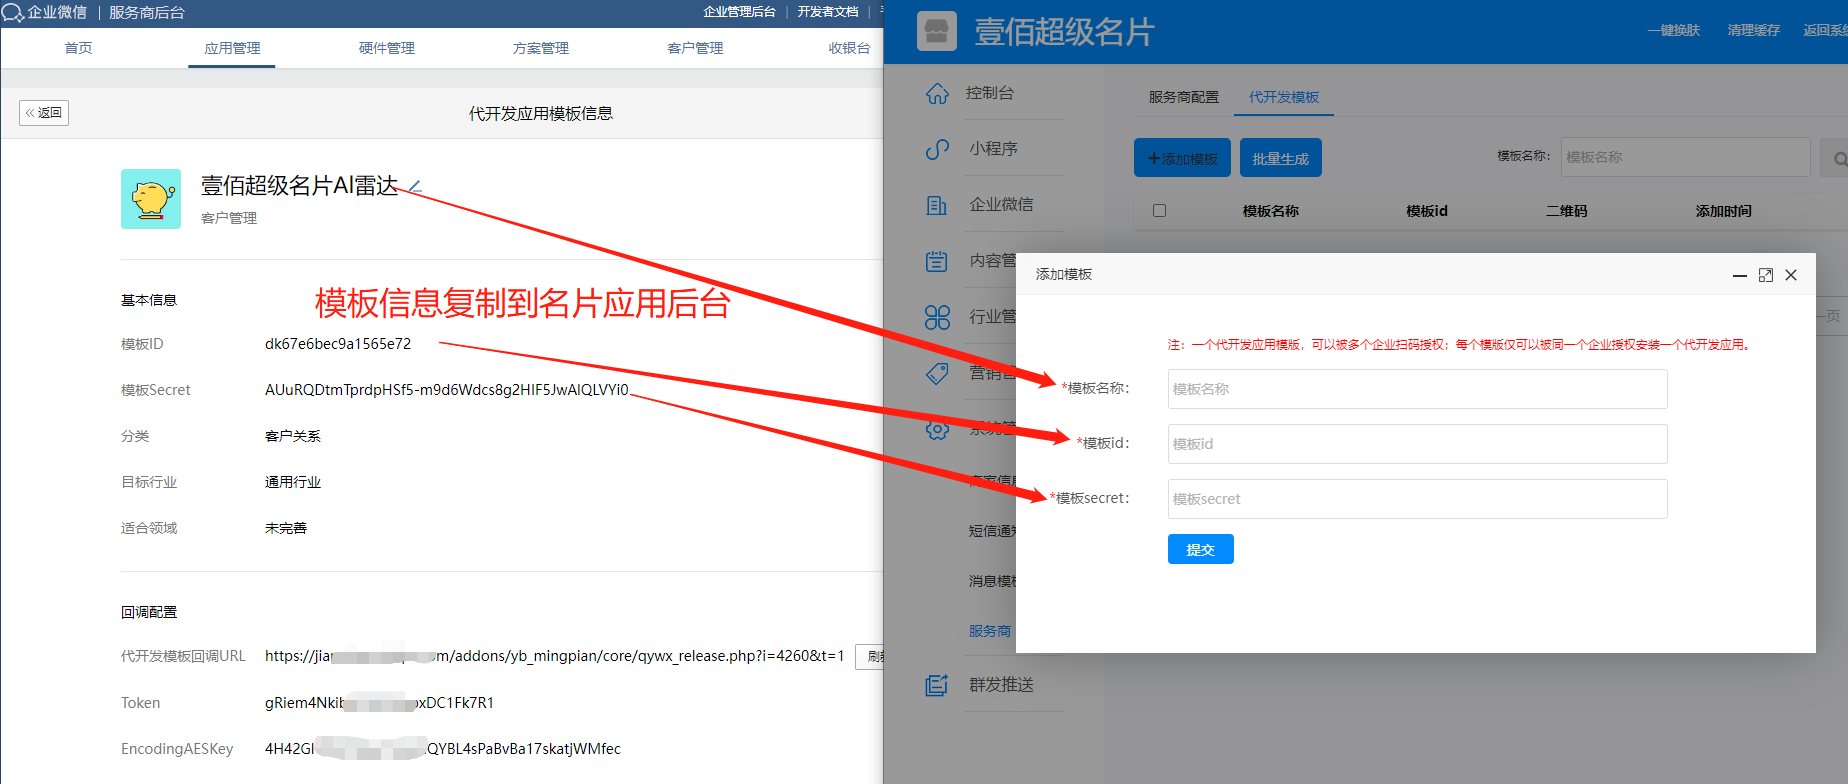This screenshot has width=1848, height=784.
Task: Click the 批量生成 button
Action: pos(1281,158)
